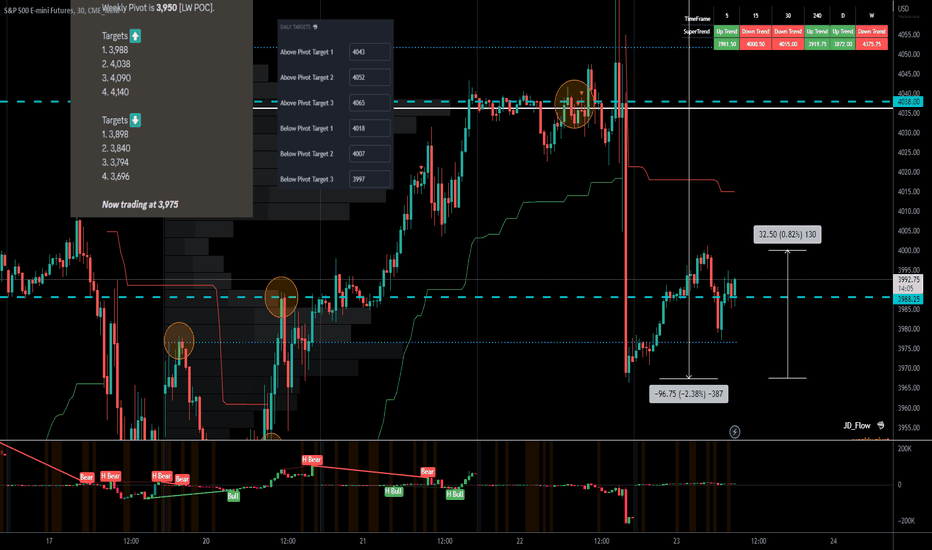Click upside target 3. 4,090
Screen dimensions: 932x550
click(116, 78)
